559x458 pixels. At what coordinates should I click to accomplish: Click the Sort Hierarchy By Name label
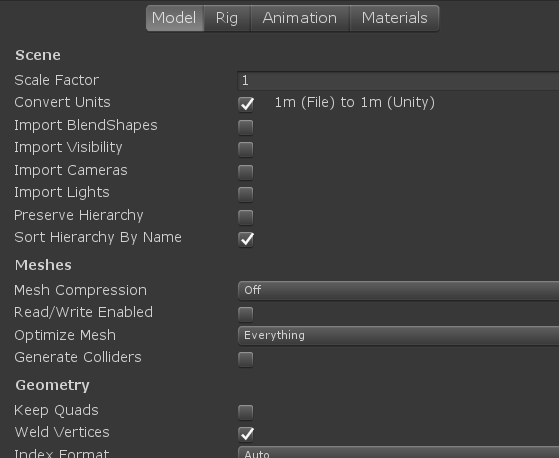click(x=98, y=237)
